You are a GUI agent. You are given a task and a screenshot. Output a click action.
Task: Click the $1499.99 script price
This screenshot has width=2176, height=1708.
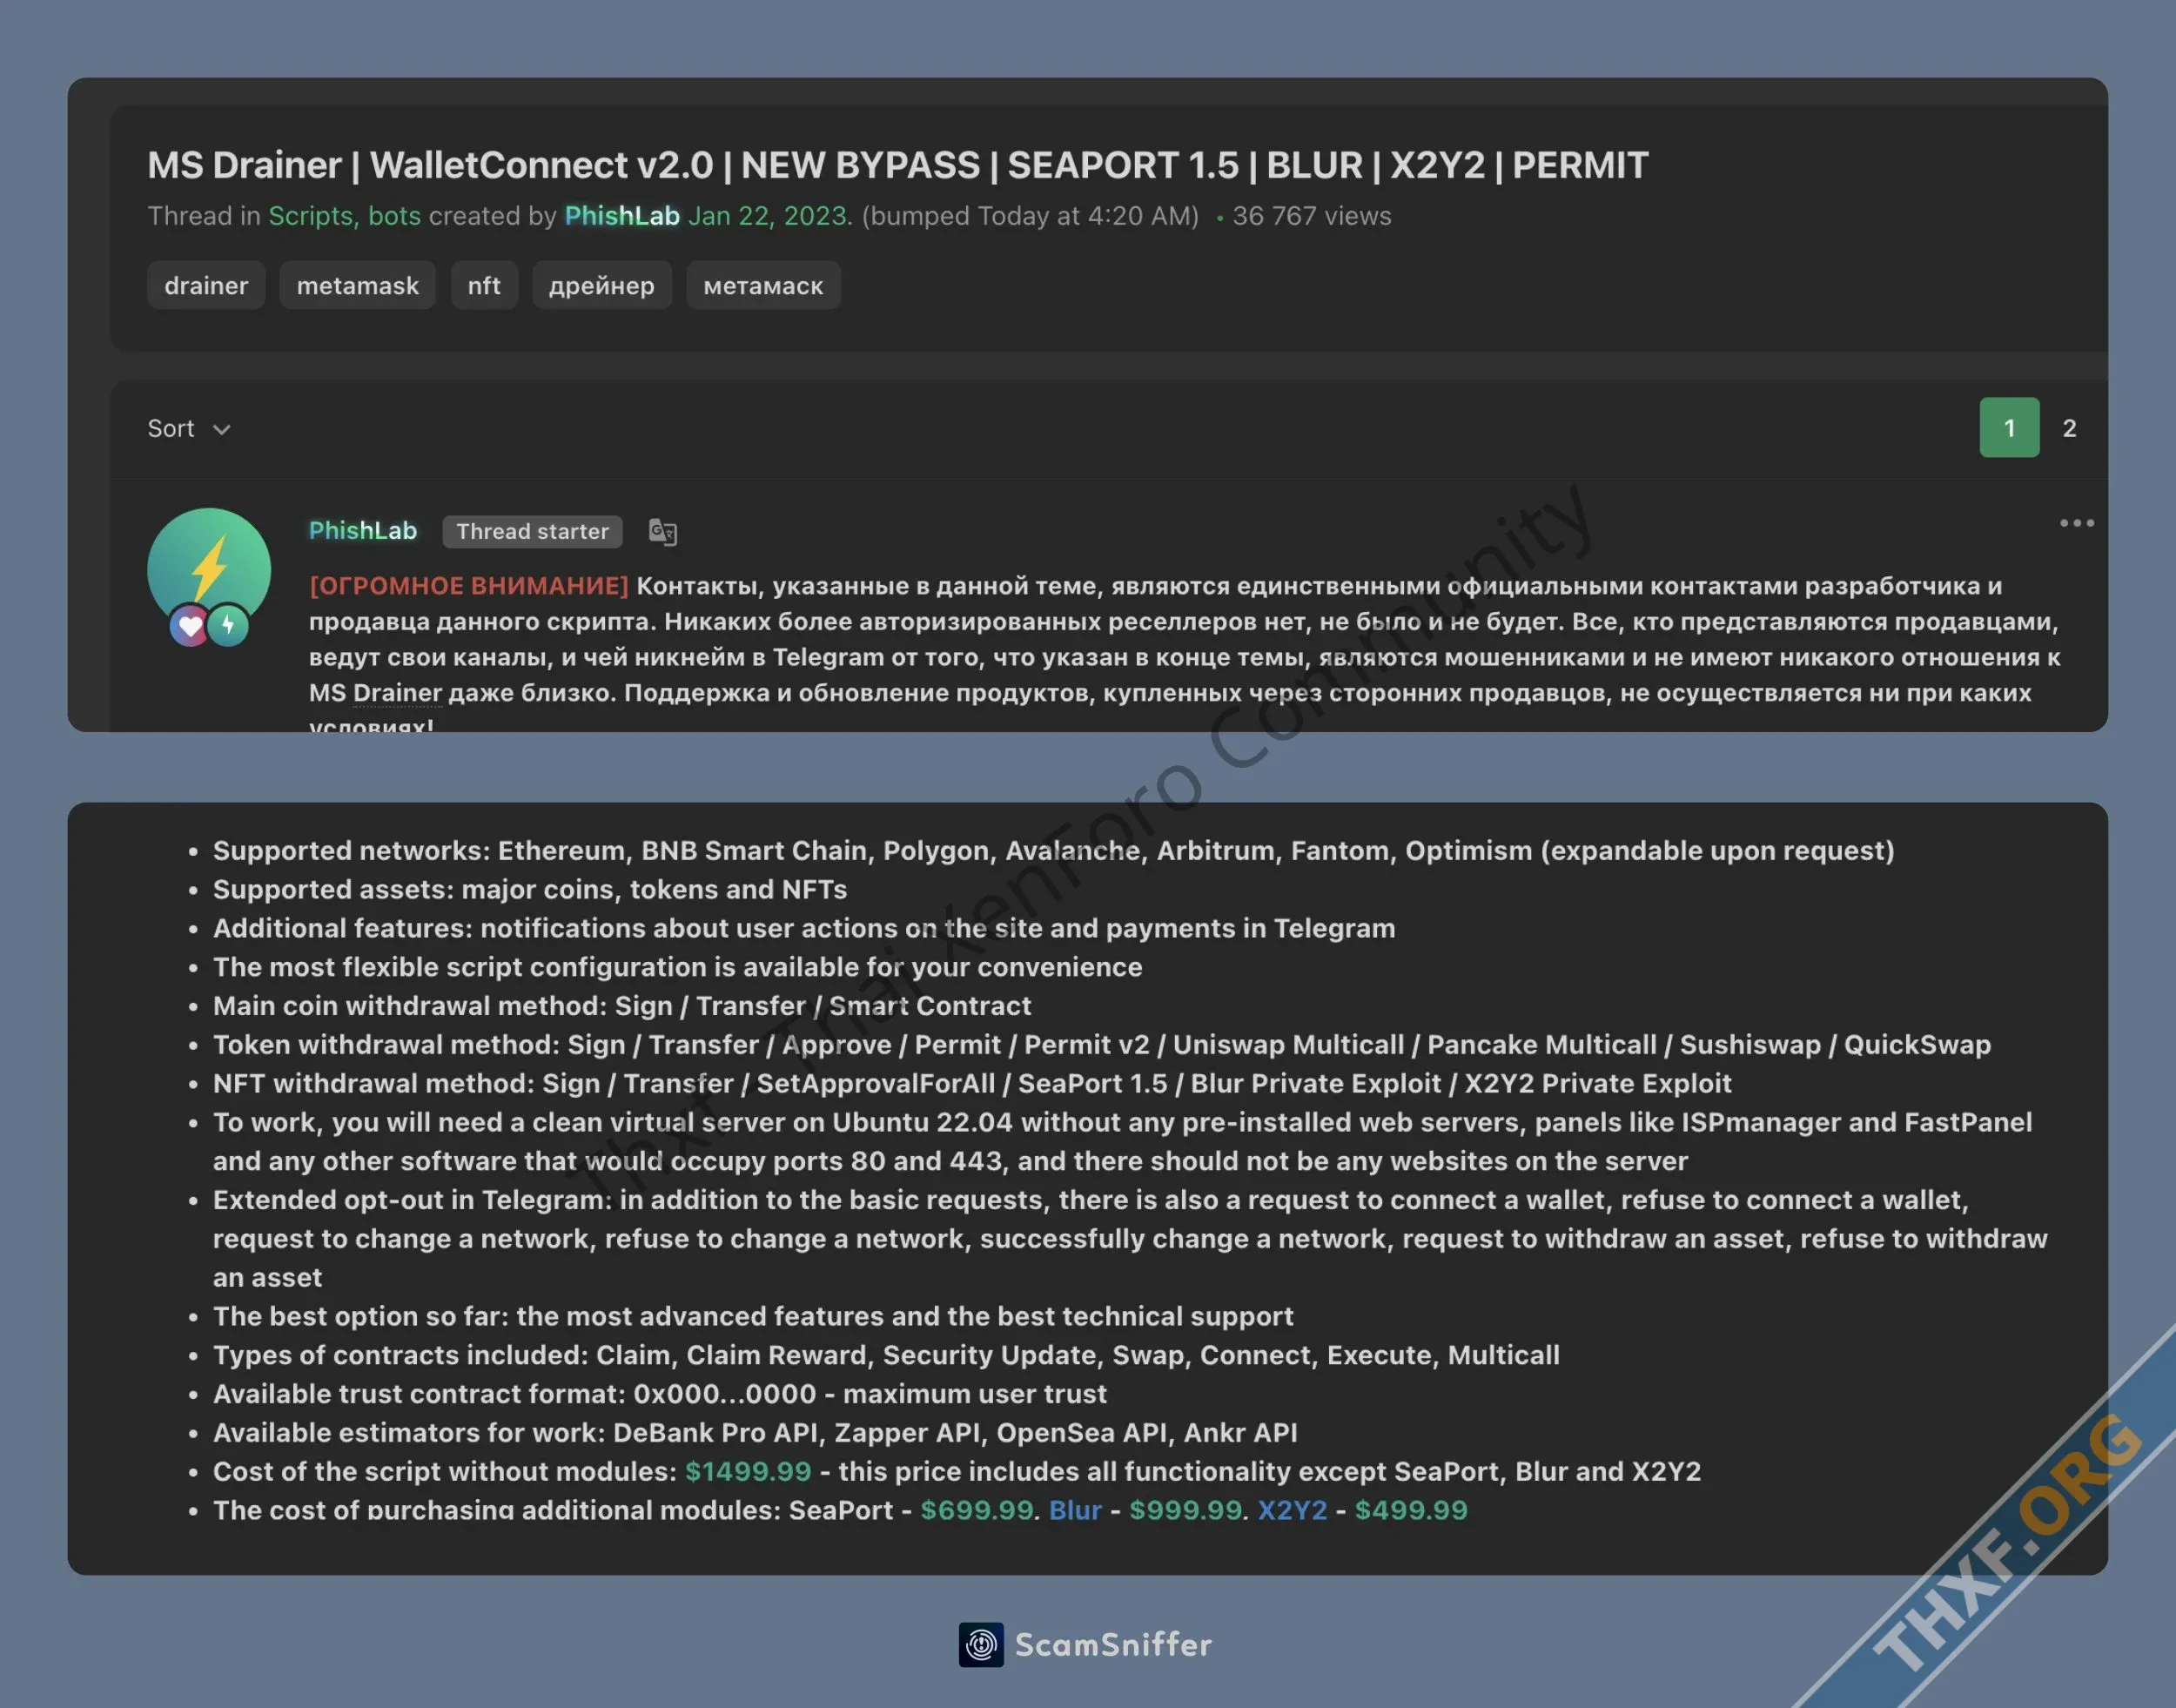pos(748,1471)
